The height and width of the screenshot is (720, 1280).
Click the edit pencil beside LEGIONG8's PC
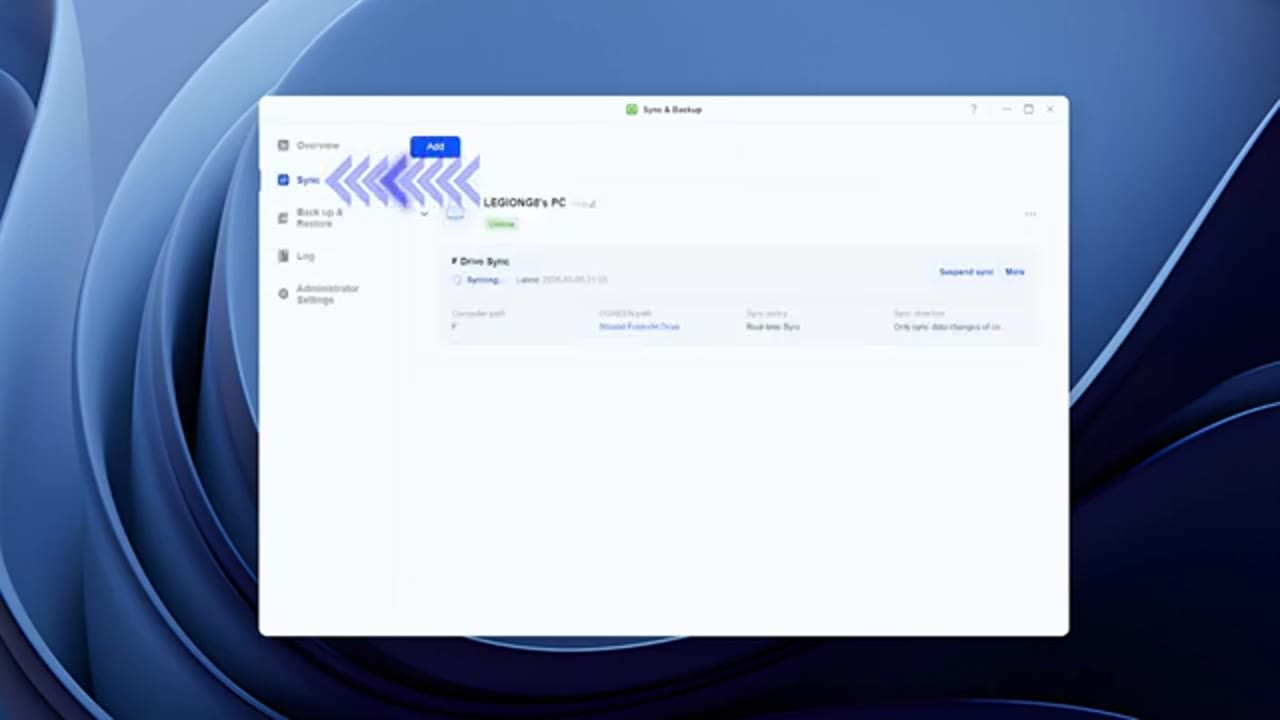coord(594,202)
